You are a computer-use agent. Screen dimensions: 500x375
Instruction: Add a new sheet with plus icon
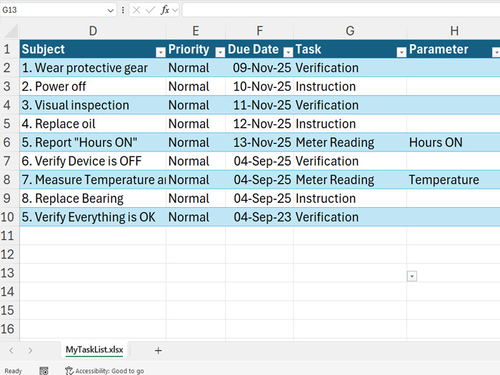point(158,350)
